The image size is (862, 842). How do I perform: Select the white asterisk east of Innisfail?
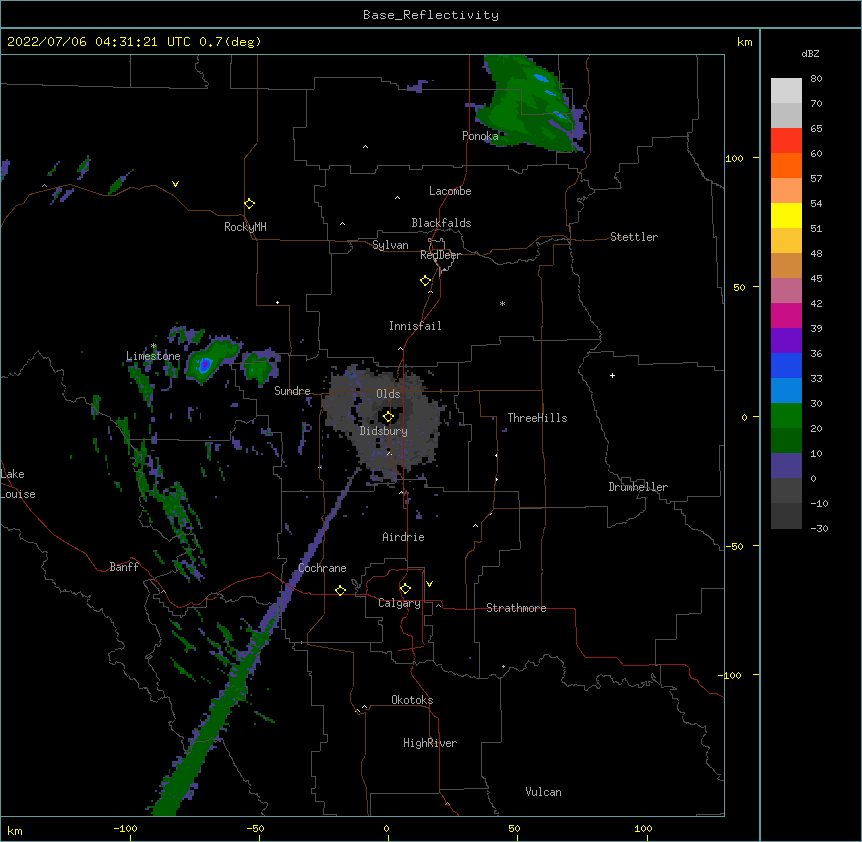point(502,303)
